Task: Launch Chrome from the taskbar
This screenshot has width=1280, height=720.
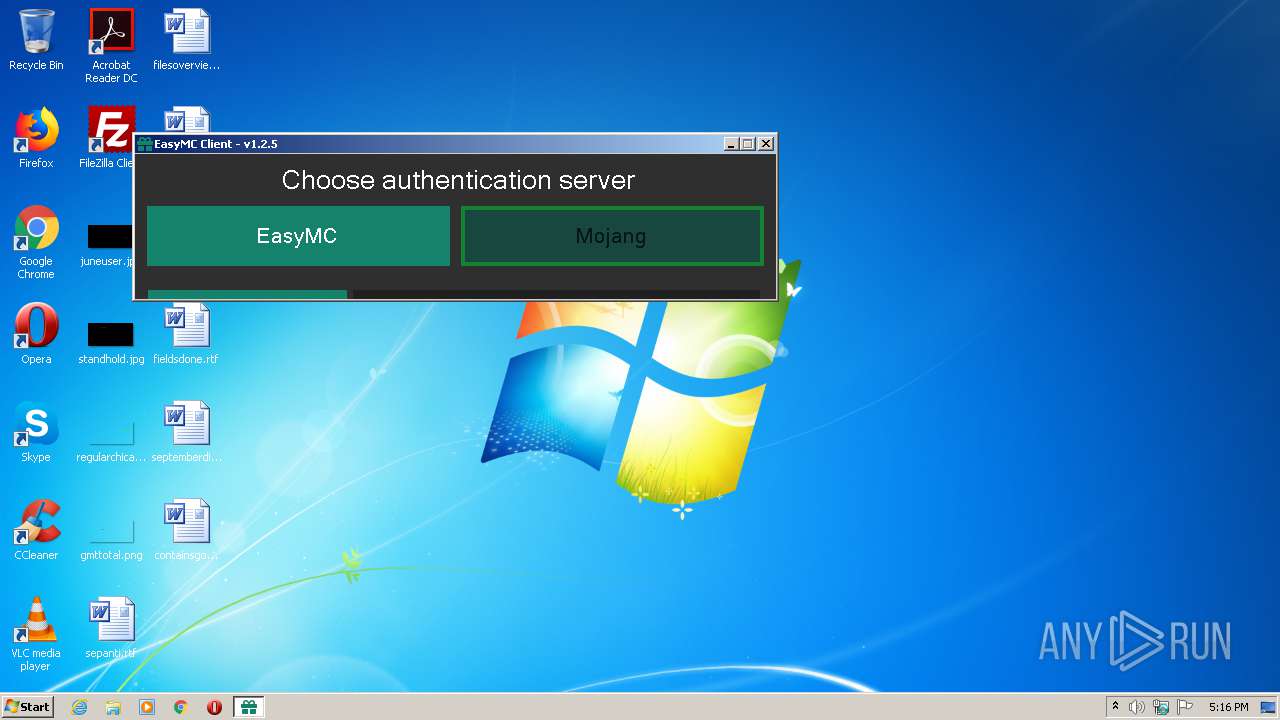Action: point(181,707)
